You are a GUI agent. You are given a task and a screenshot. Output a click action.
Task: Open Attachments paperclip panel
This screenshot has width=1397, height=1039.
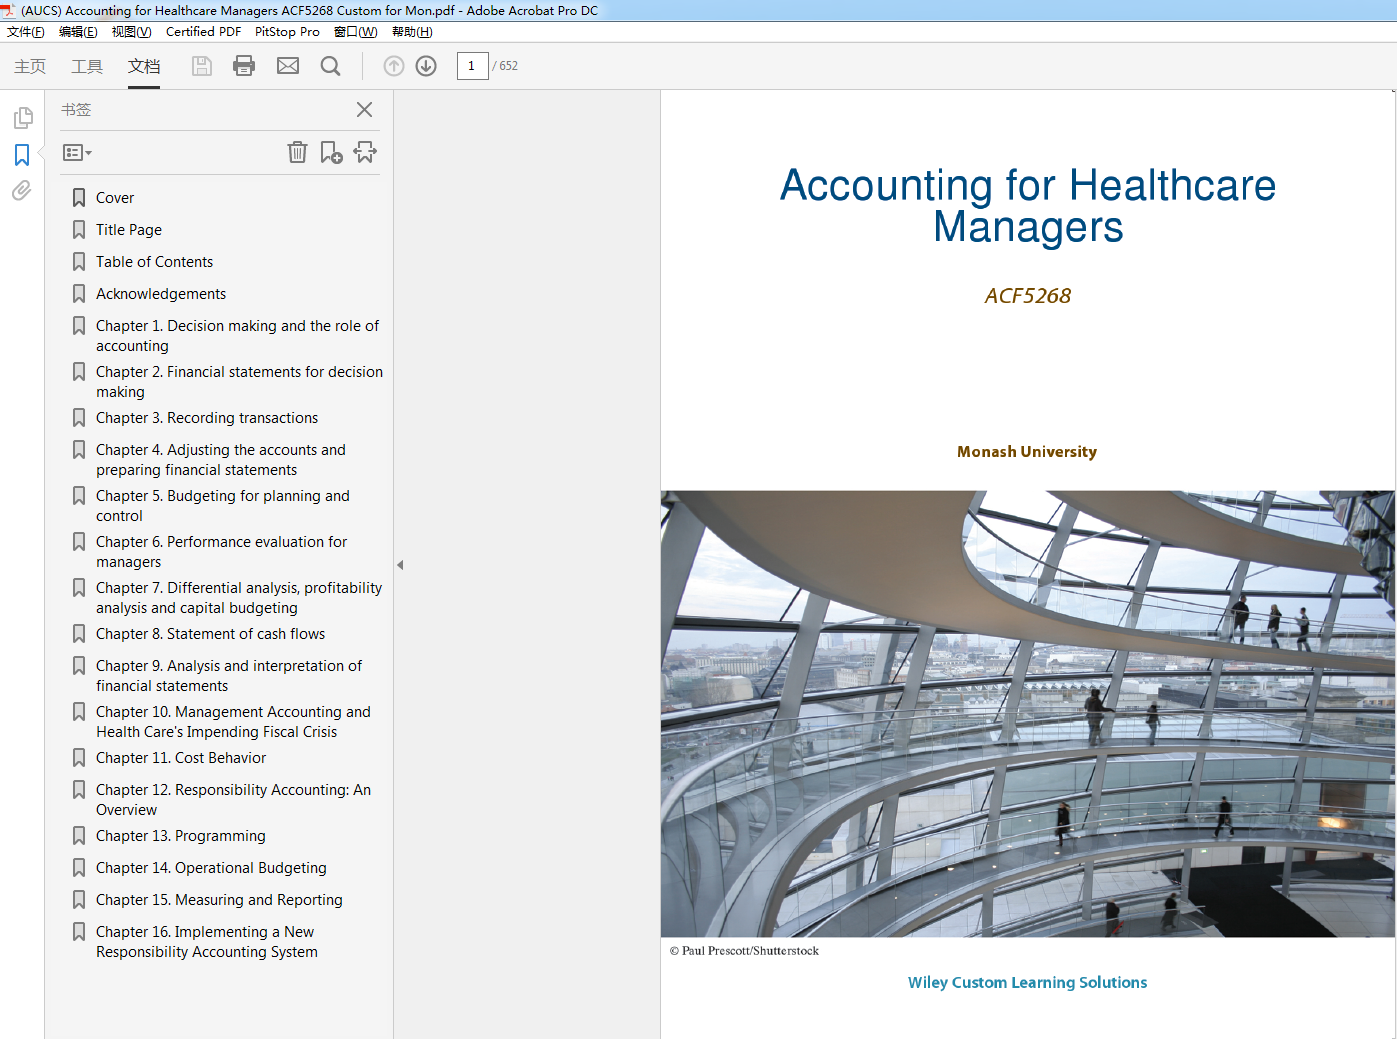pos(22,190)
